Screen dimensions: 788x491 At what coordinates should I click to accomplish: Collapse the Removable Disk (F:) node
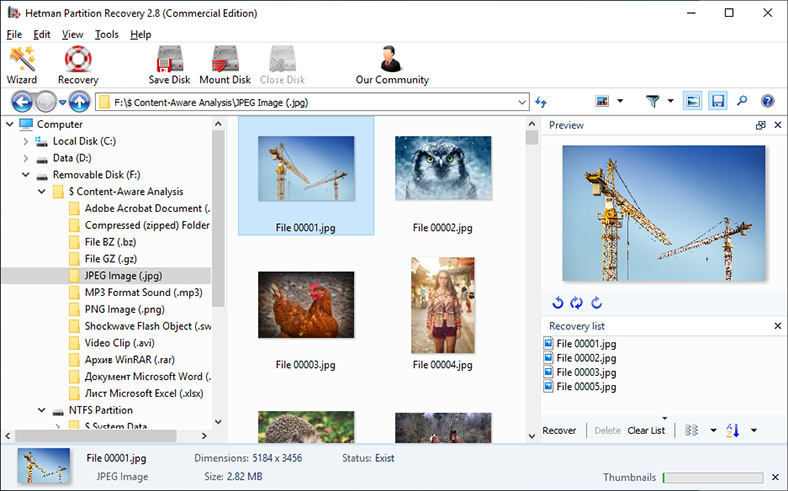(x=26, y=175)
